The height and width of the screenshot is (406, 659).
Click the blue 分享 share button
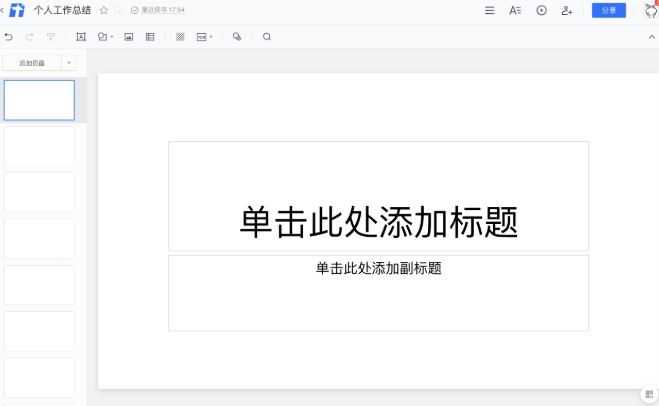tap(609, 11)
